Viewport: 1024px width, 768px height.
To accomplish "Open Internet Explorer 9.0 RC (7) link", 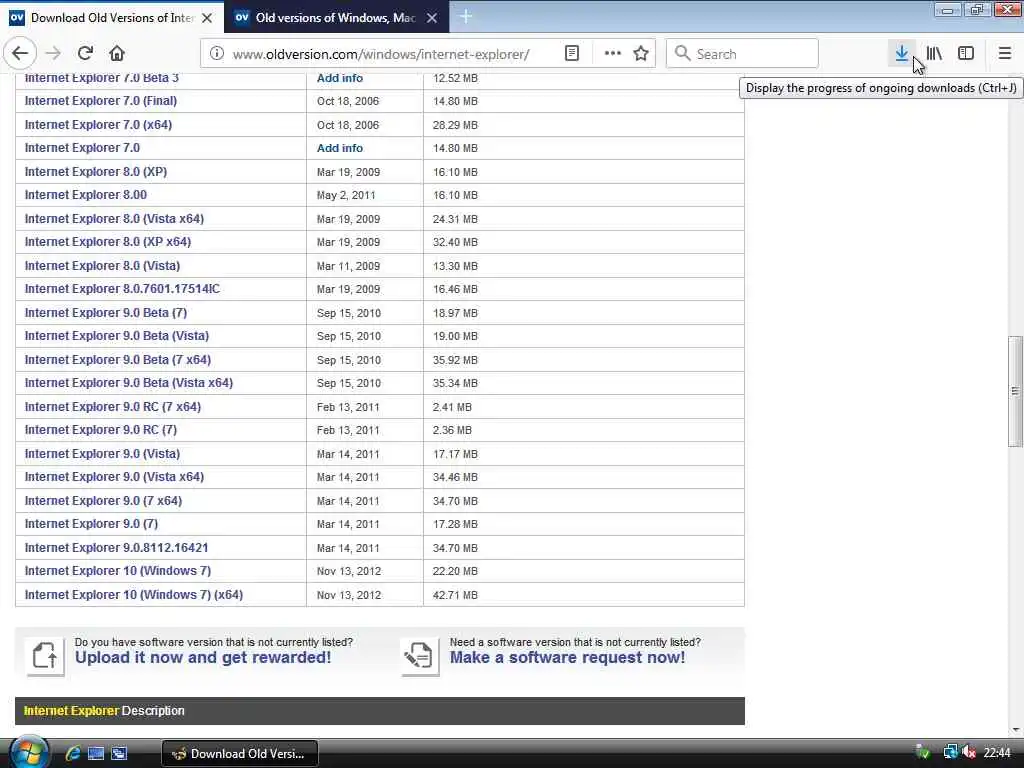I will [x=101, y=430].
